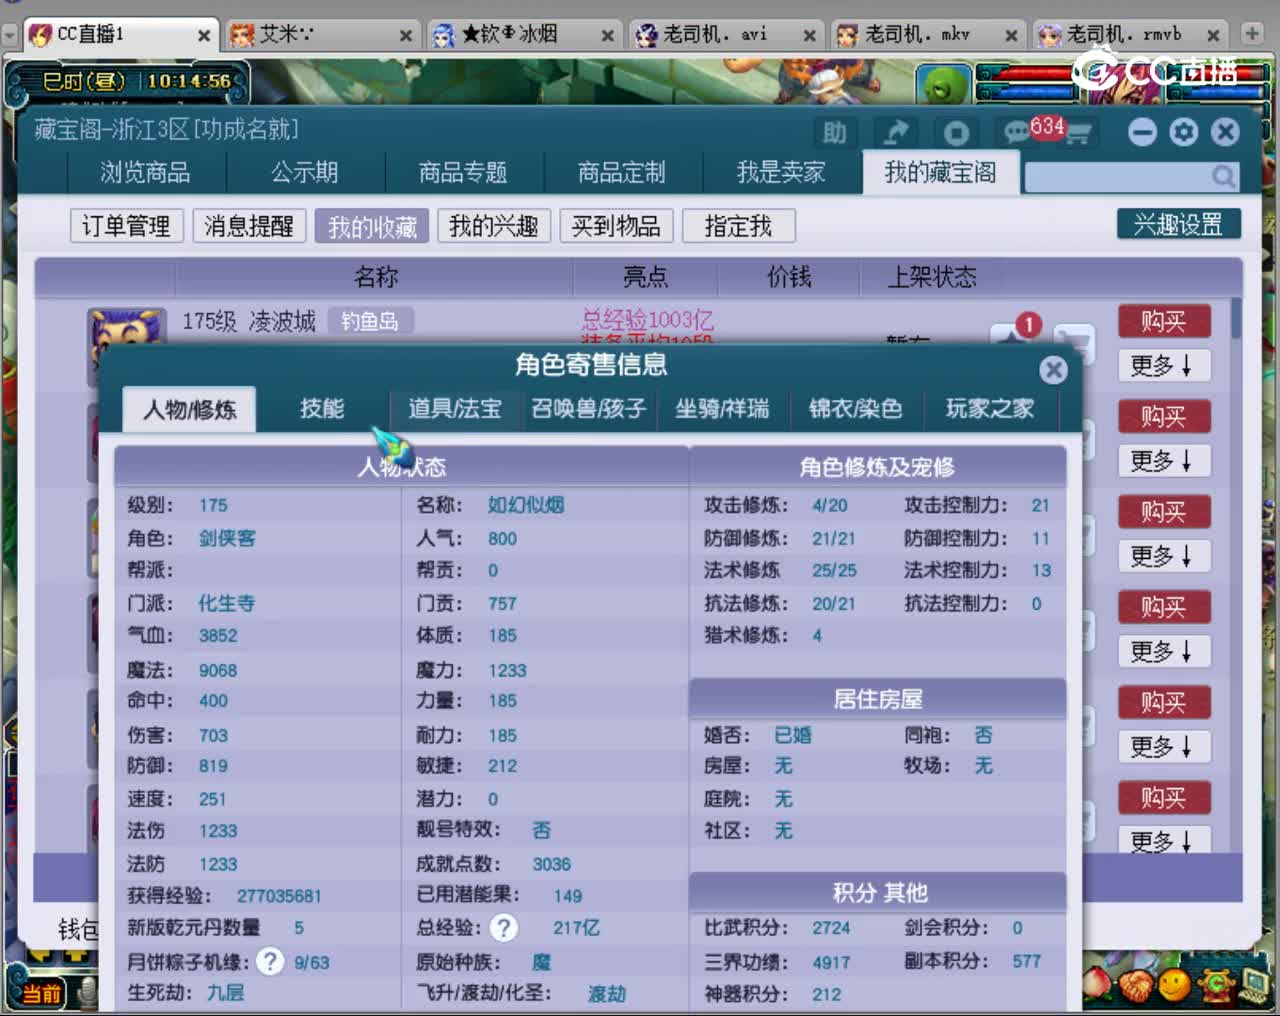Switch to 召唤兽/孩子 tab in character dialog
Image resolution: width=1280 pixels, height=1016 pixels.
pyautogui.click(x=588, y=409)
